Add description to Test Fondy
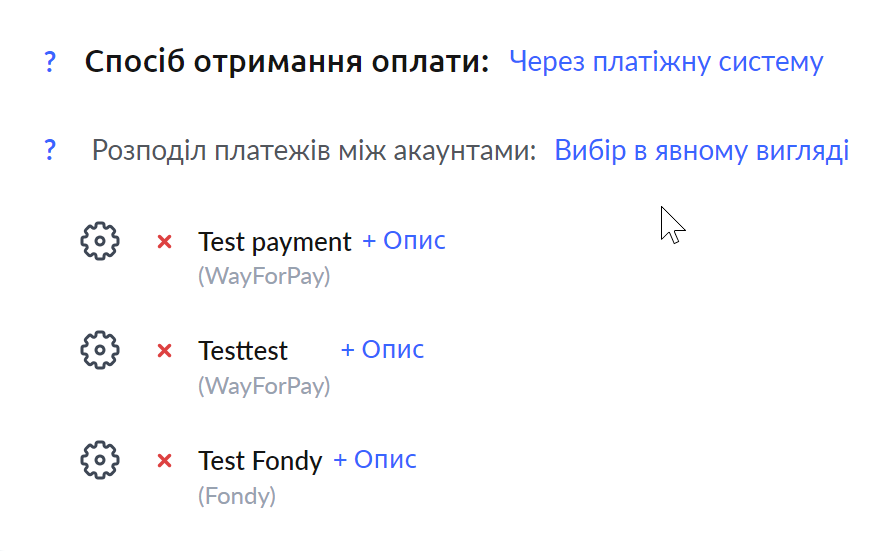894x551 pixels. point(375,459)
